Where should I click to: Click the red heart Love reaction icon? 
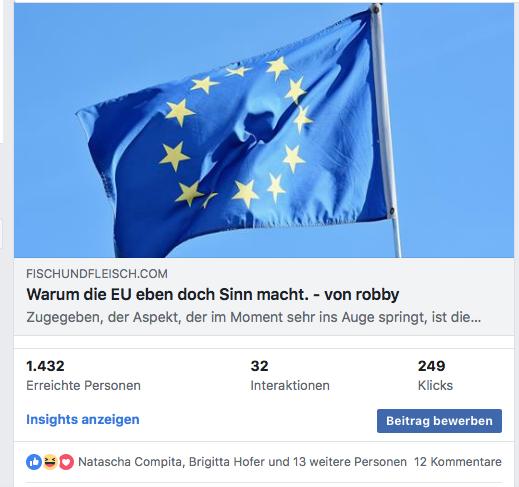[66, 462]
